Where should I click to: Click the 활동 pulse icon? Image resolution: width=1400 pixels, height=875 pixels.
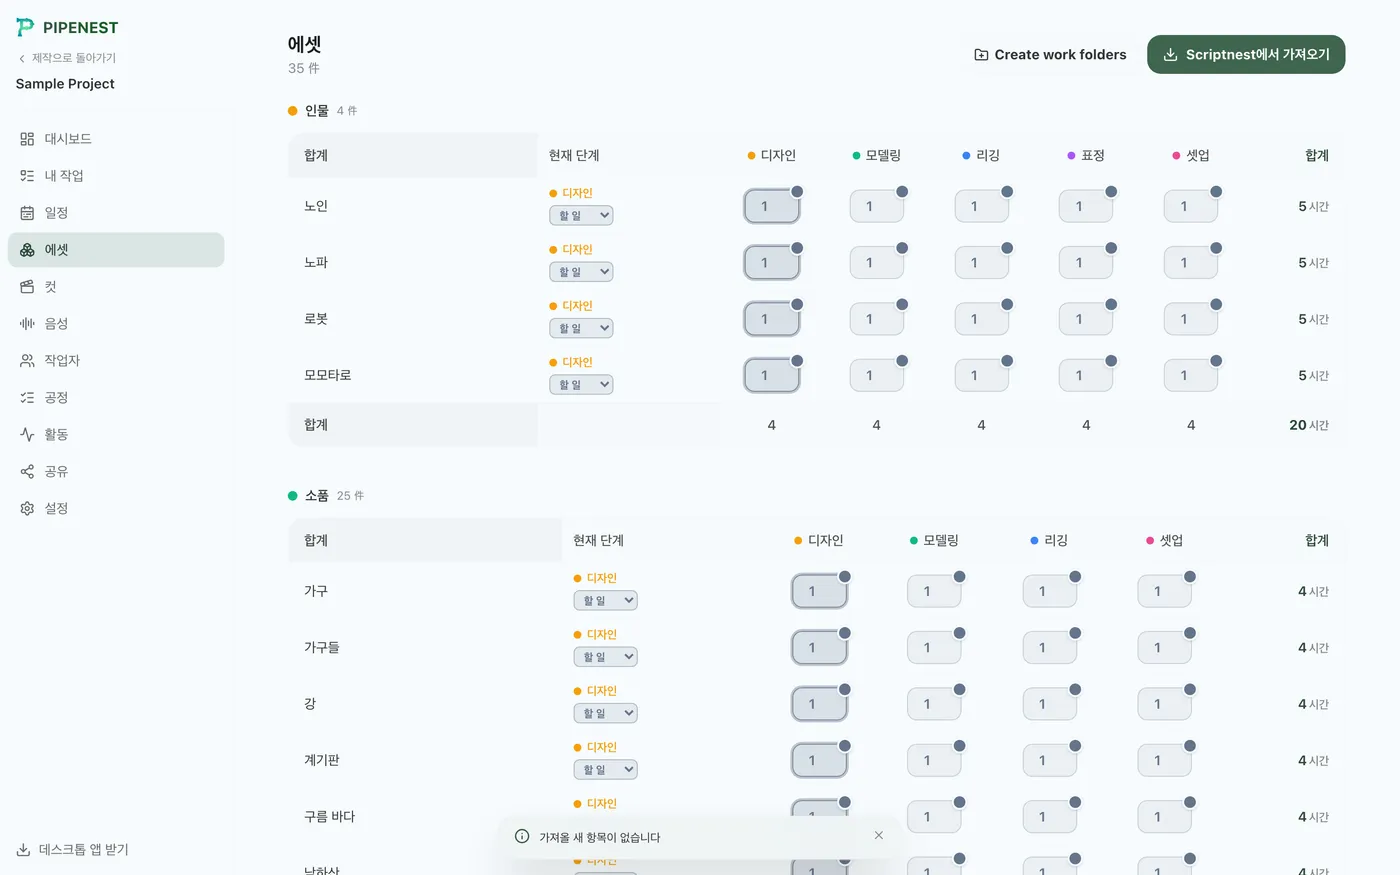coord(27,435)
